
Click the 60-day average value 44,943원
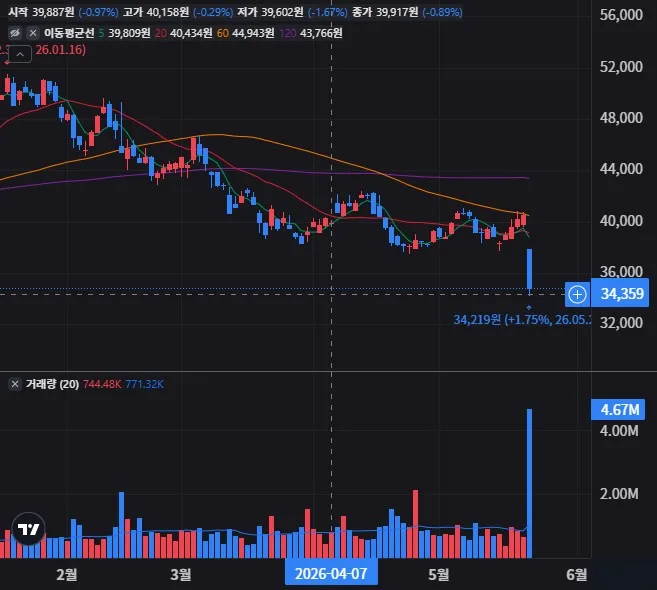(253, 33)
